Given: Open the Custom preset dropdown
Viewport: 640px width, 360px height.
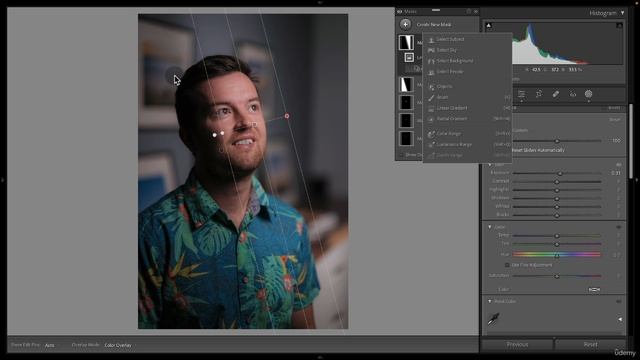Looking at the screenshot, I should point(520,130).
